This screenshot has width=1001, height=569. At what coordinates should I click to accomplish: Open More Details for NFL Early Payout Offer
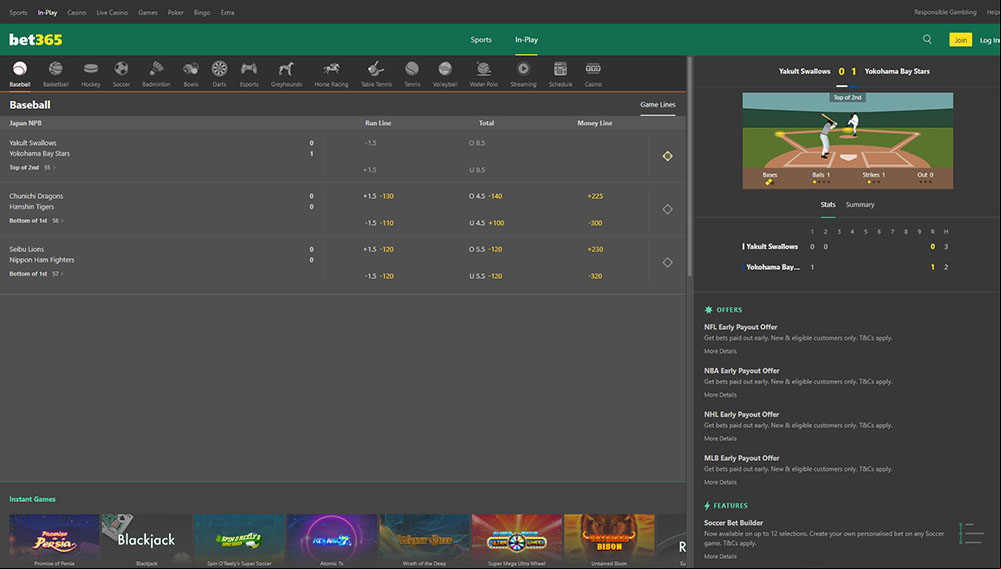click(x=720, y=351)
